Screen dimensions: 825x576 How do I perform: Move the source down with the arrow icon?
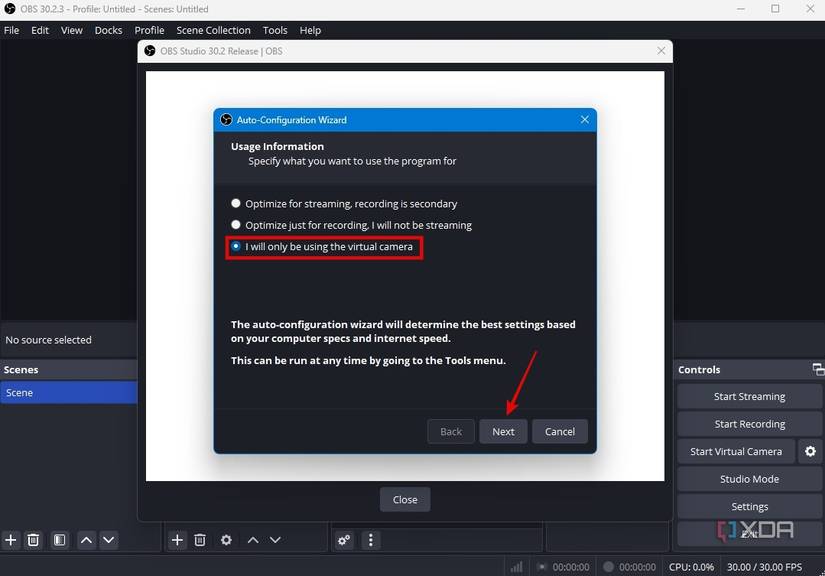coord(276,540)
